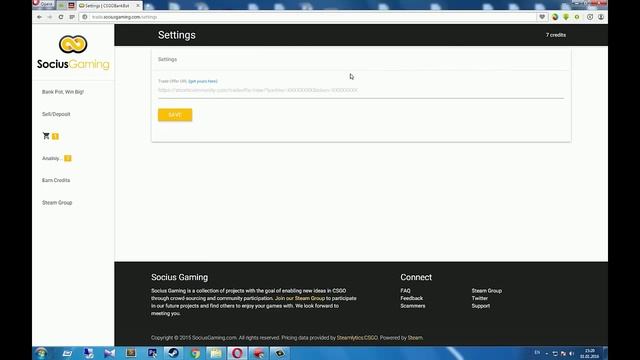The height and width of the screenshot is (360, 640).
Task: Open Steam Group in sidebar
Action: point(57,202)
